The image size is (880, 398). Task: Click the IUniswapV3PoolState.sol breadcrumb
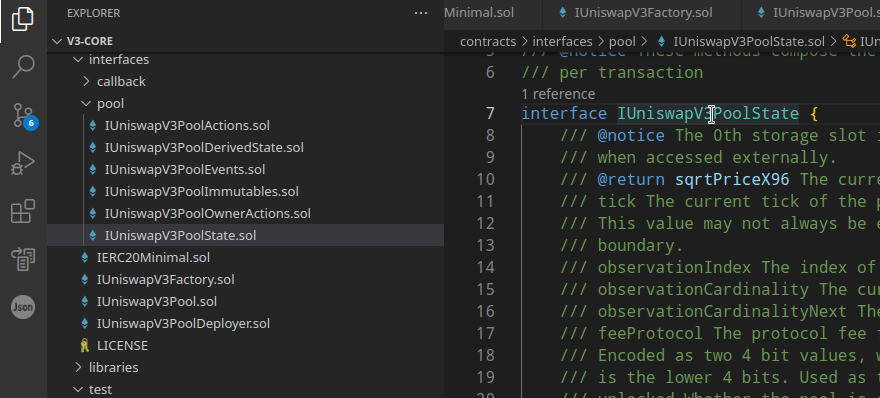(x=749, y=42)
